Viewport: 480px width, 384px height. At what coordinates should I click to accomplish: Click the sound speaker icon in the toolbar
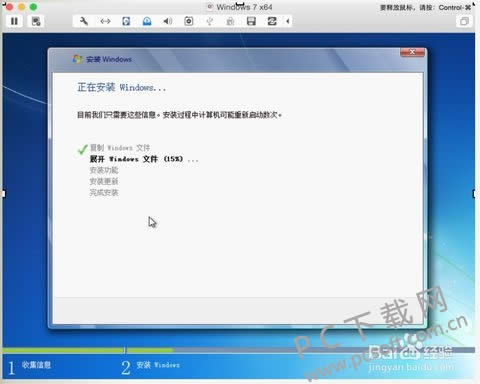pos(168,21)
